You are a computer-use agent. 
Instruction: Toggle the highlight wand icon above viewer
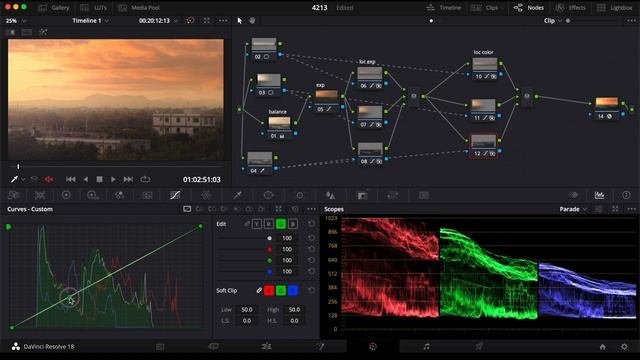(x=43, y=32)
